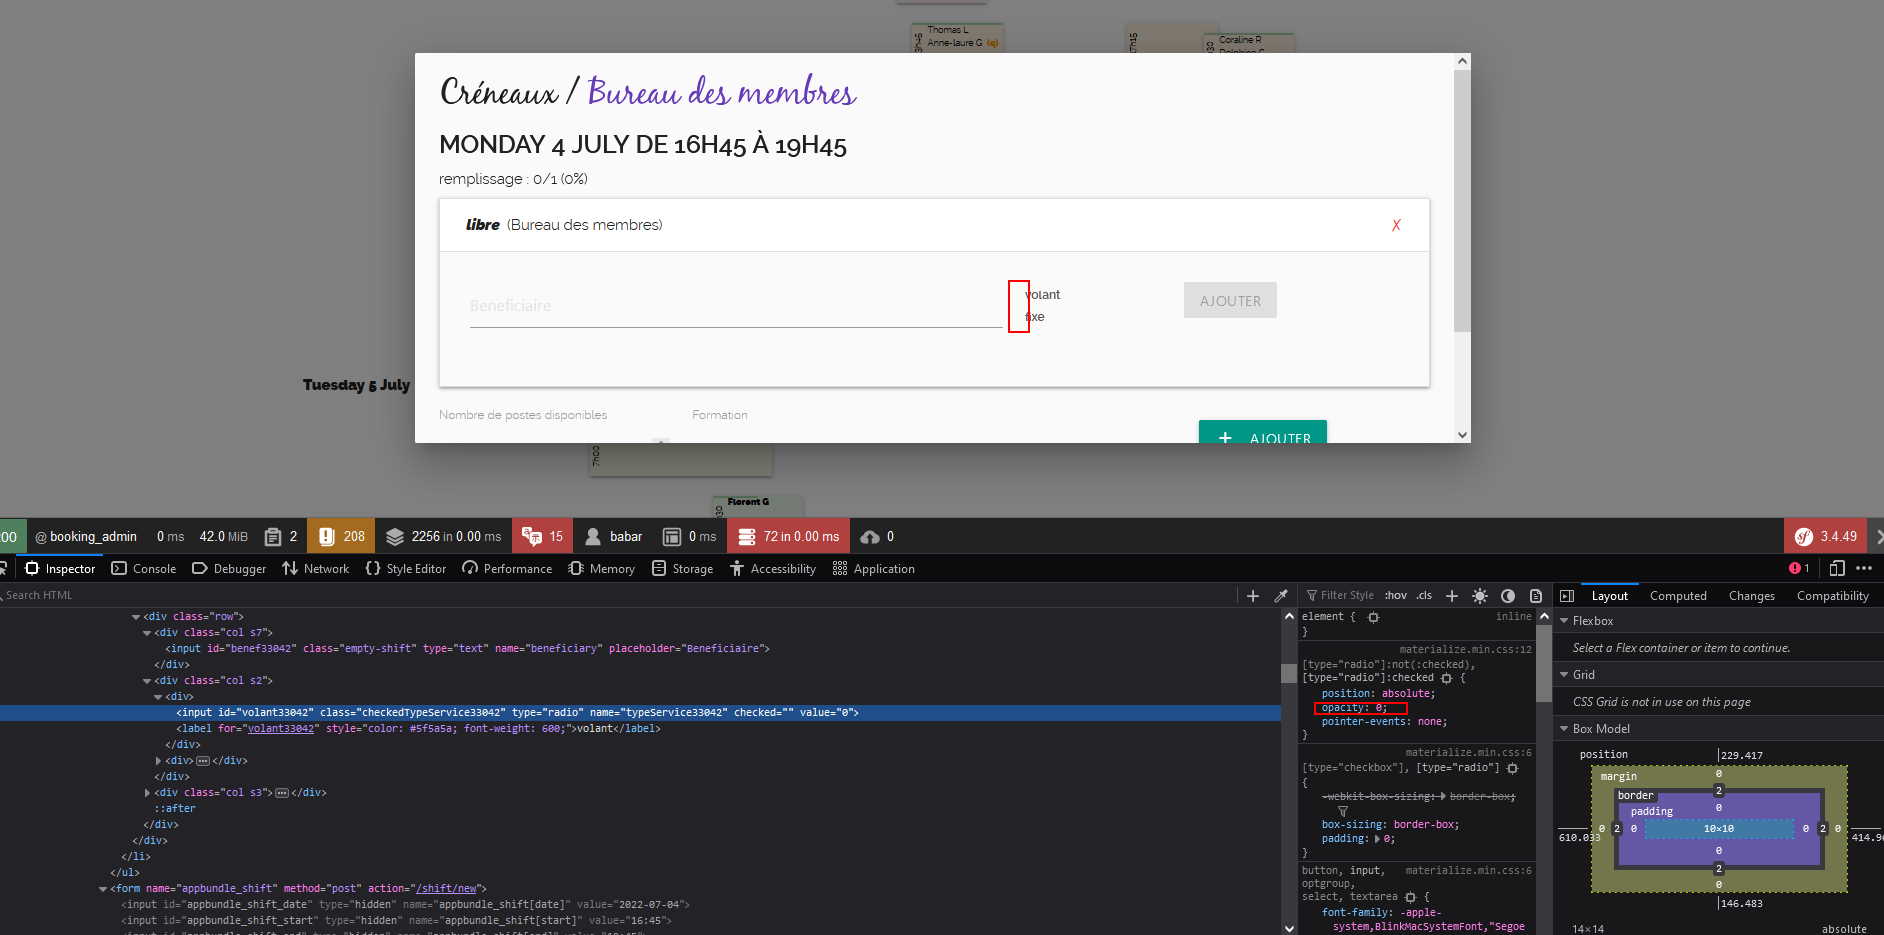Click the modal dialog vertical scrollbar

coord(1462,200)
